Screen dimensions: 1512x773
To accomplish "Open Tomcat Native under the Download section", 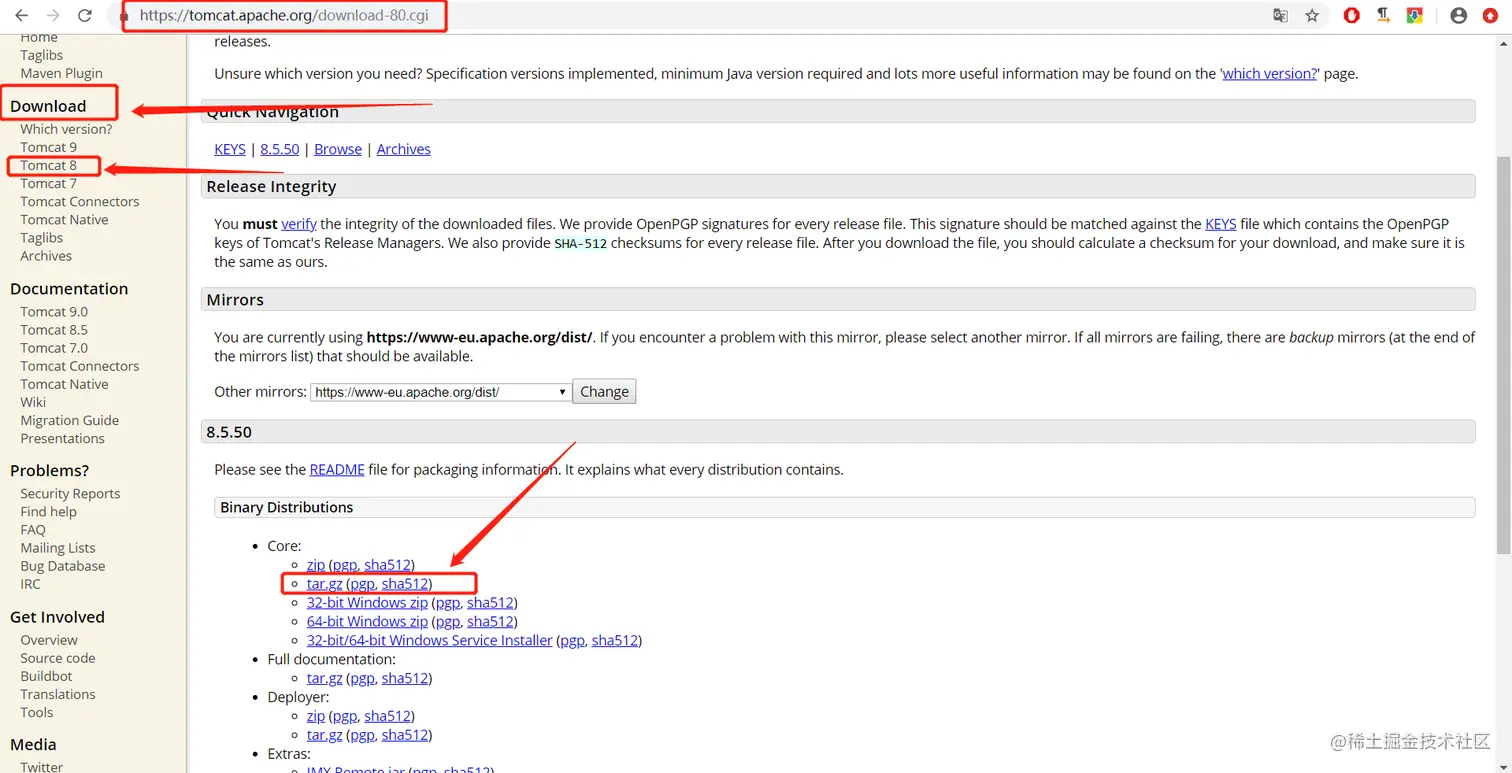I will pos(64,220).
